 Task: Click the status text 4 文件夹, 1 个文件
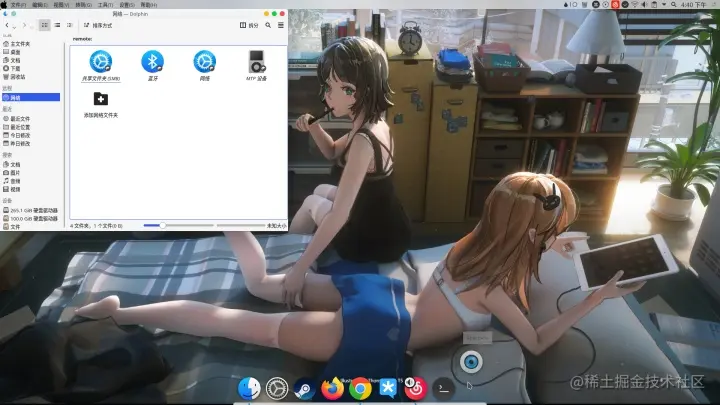click(x=96, y=226)
